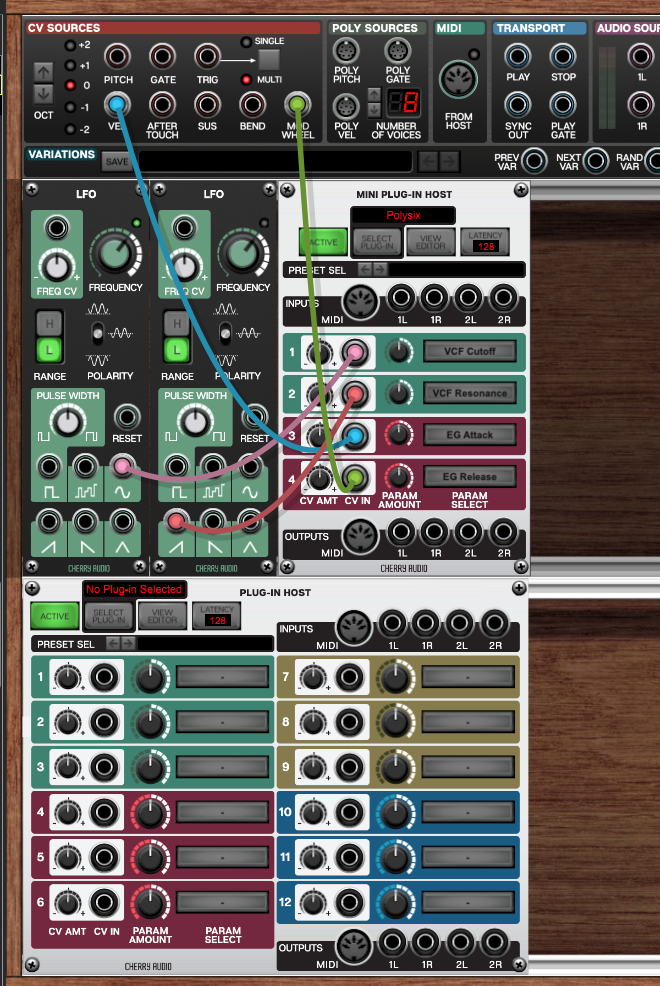Click the PLAY GATE jack
The width and height of the screenshot is (660, 986).
coord(563,104)
